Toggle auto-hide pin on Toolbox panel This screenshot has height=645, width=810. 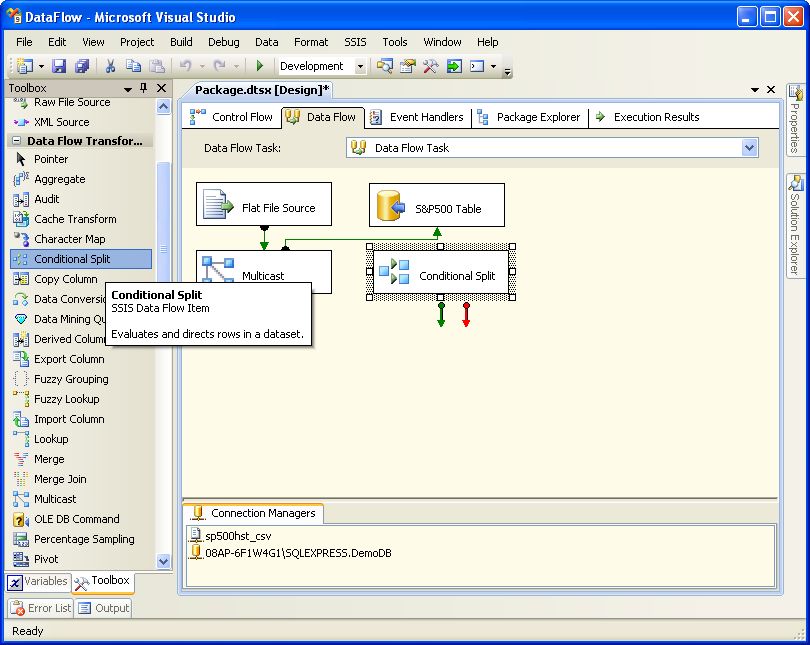point(143,89)
